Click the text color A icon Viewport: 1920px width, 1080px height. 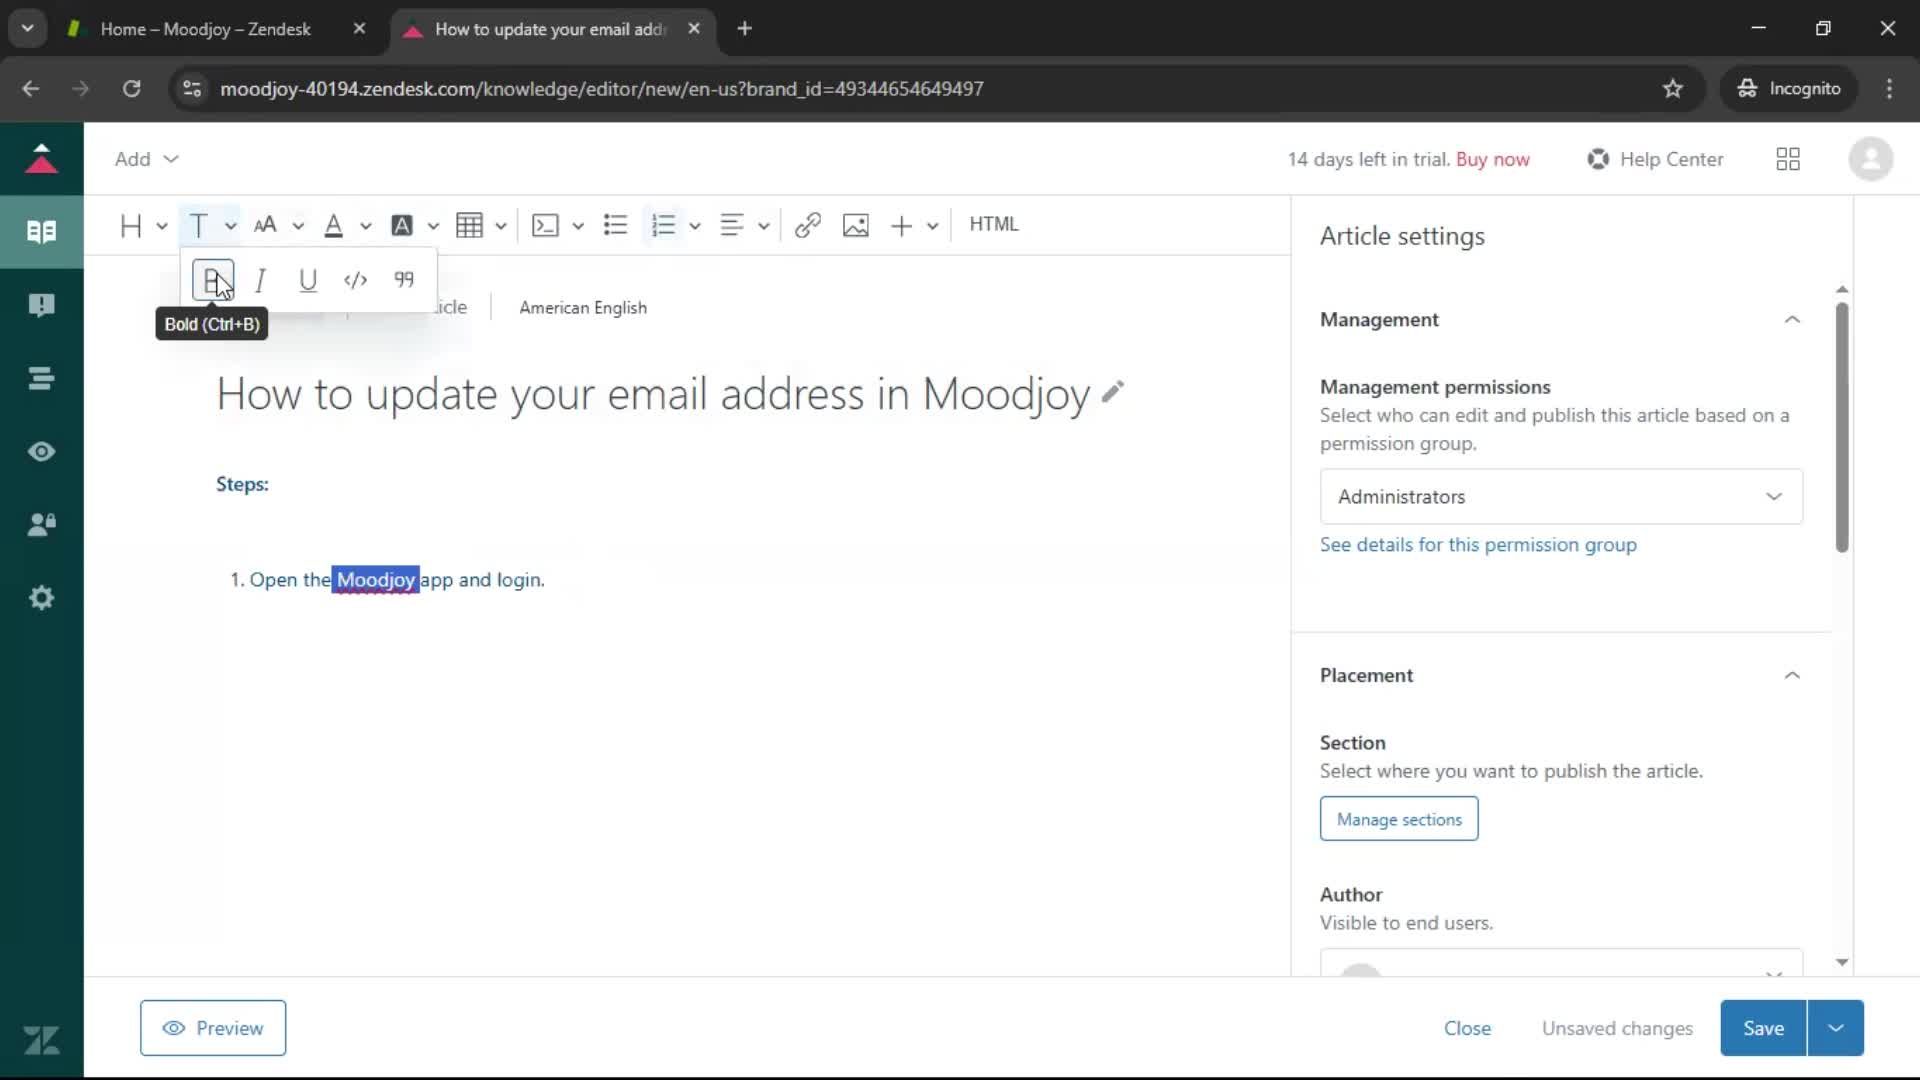334,226
